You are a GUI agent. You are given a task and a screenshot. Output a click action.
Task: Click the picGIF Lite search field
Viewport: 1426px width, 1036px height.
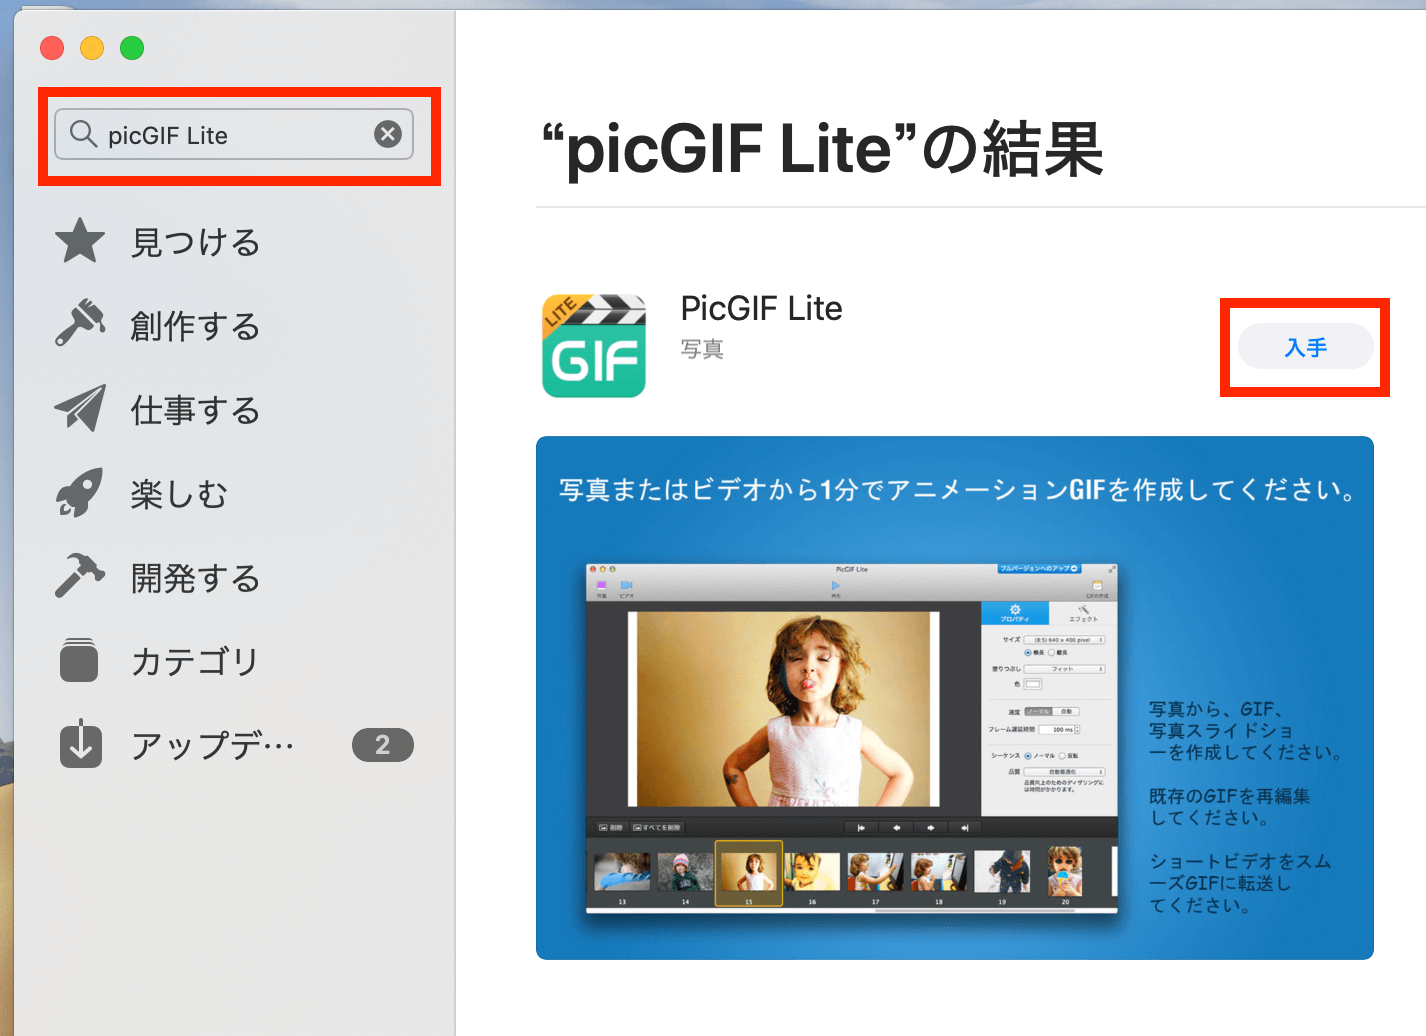click(234, 134)
